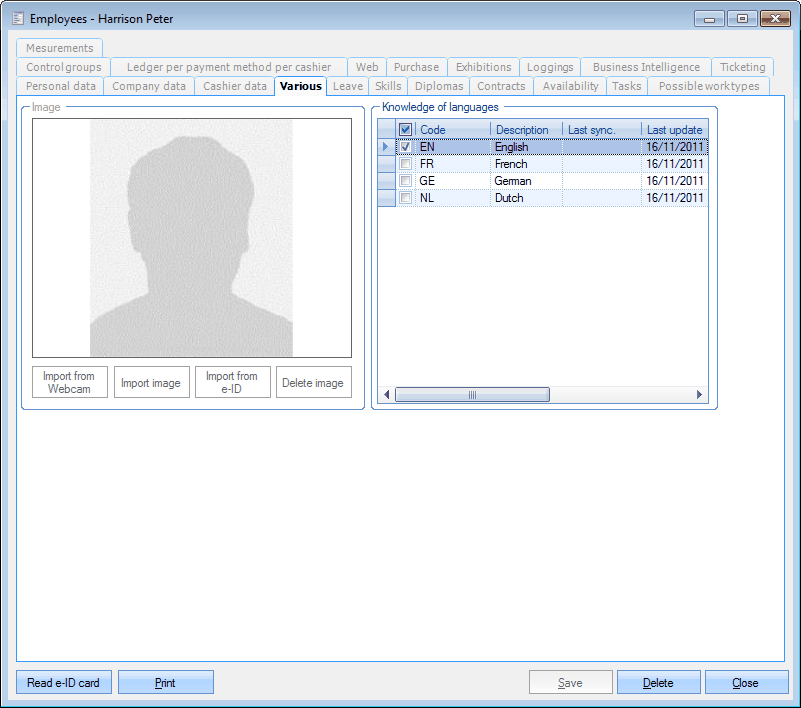The height and width of the screenshot is (708, 801).
Task: Toggle the select-all checkbox in the languages header
Action: (x=406, y=129)
